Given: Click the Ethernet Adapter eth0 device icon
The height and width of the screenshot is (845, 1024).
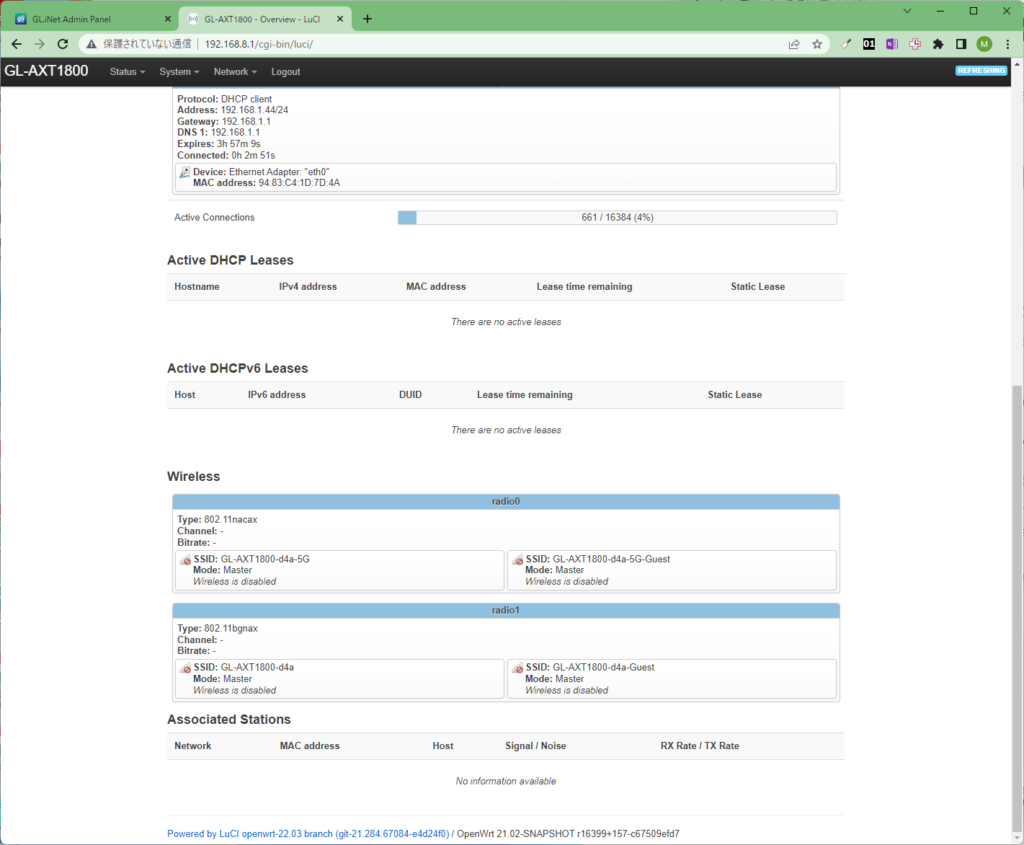Looking at the screenshot, I should click(184, 171).
